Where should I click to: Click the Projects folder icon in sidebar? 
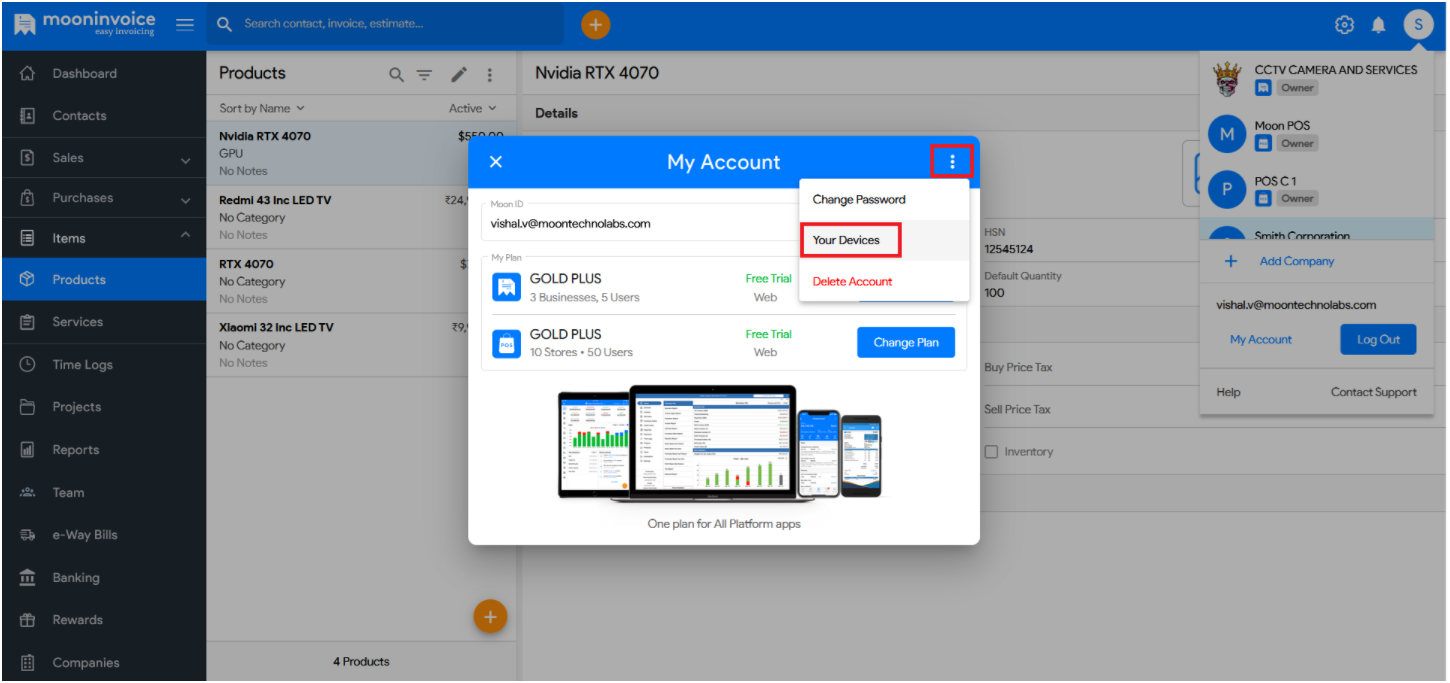pyautogui.click(x=28, y=407)
